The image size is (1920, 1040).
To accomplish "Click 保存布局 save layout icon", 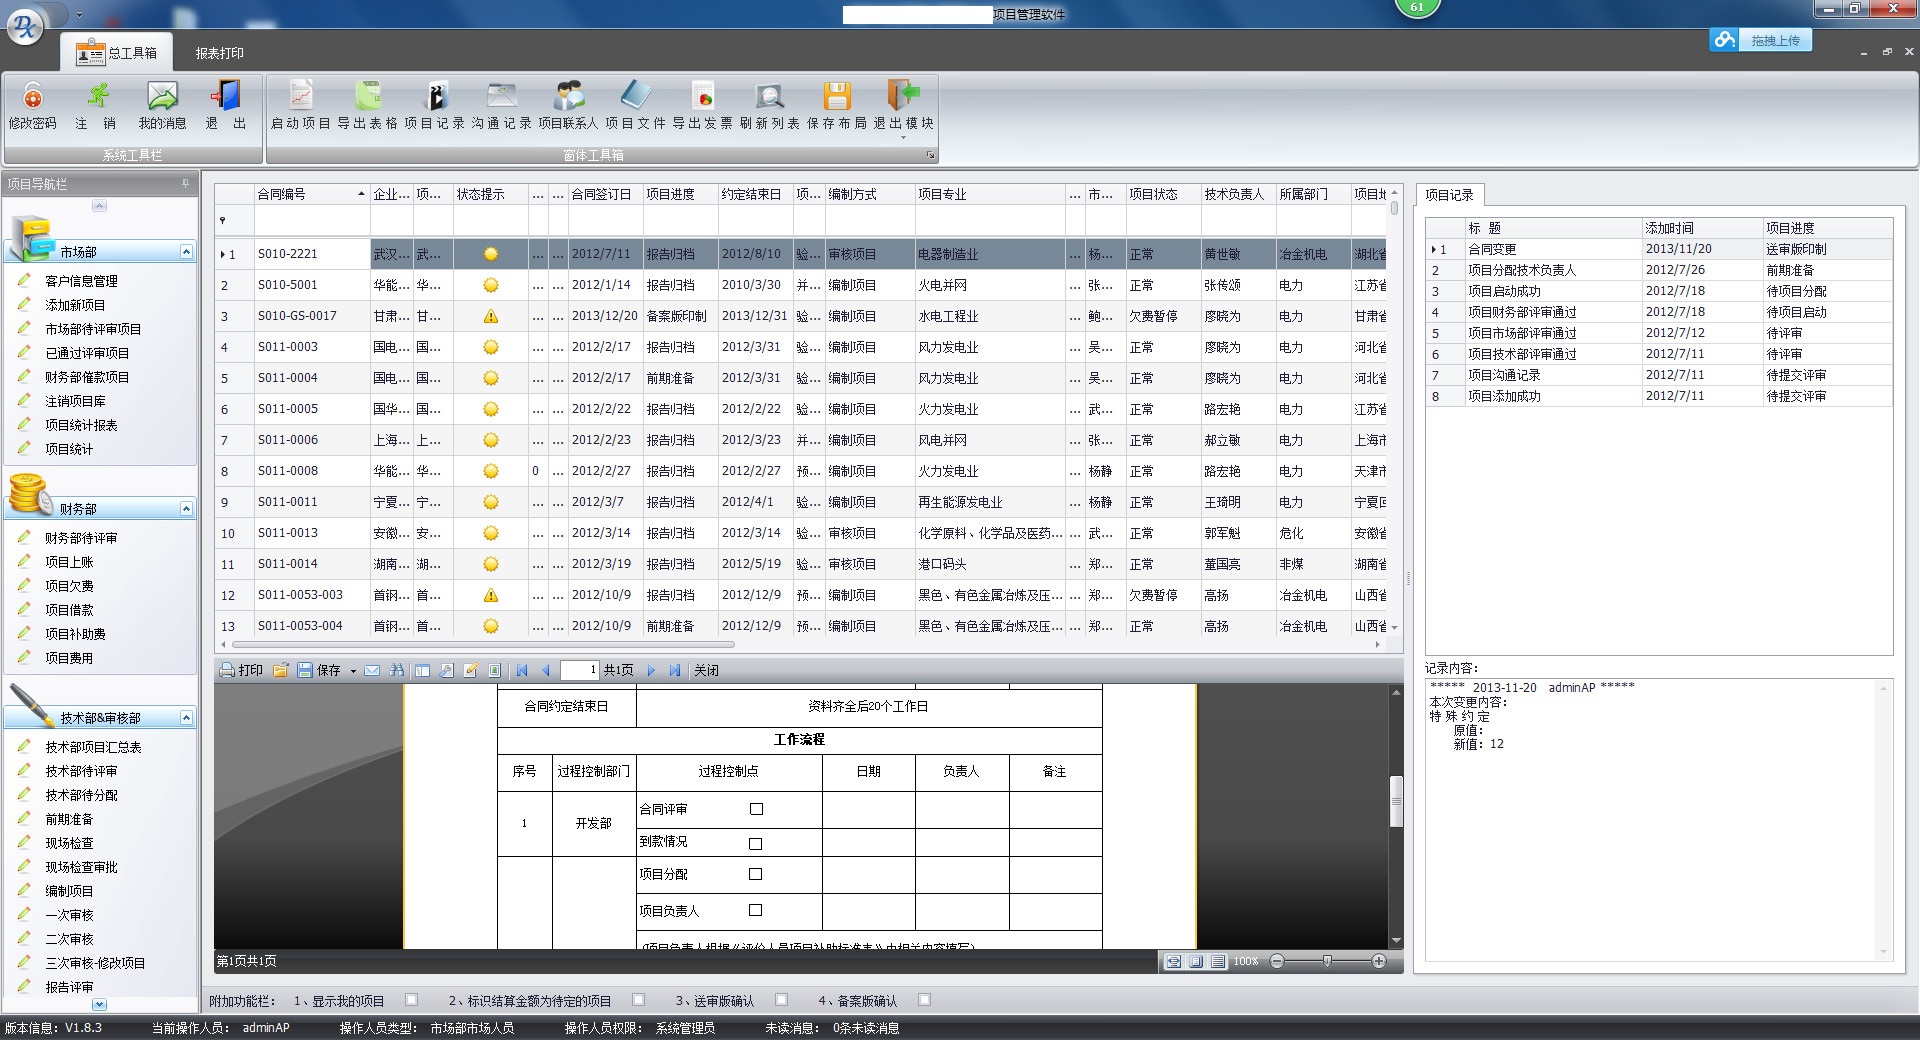I will [x=837, y=98].
